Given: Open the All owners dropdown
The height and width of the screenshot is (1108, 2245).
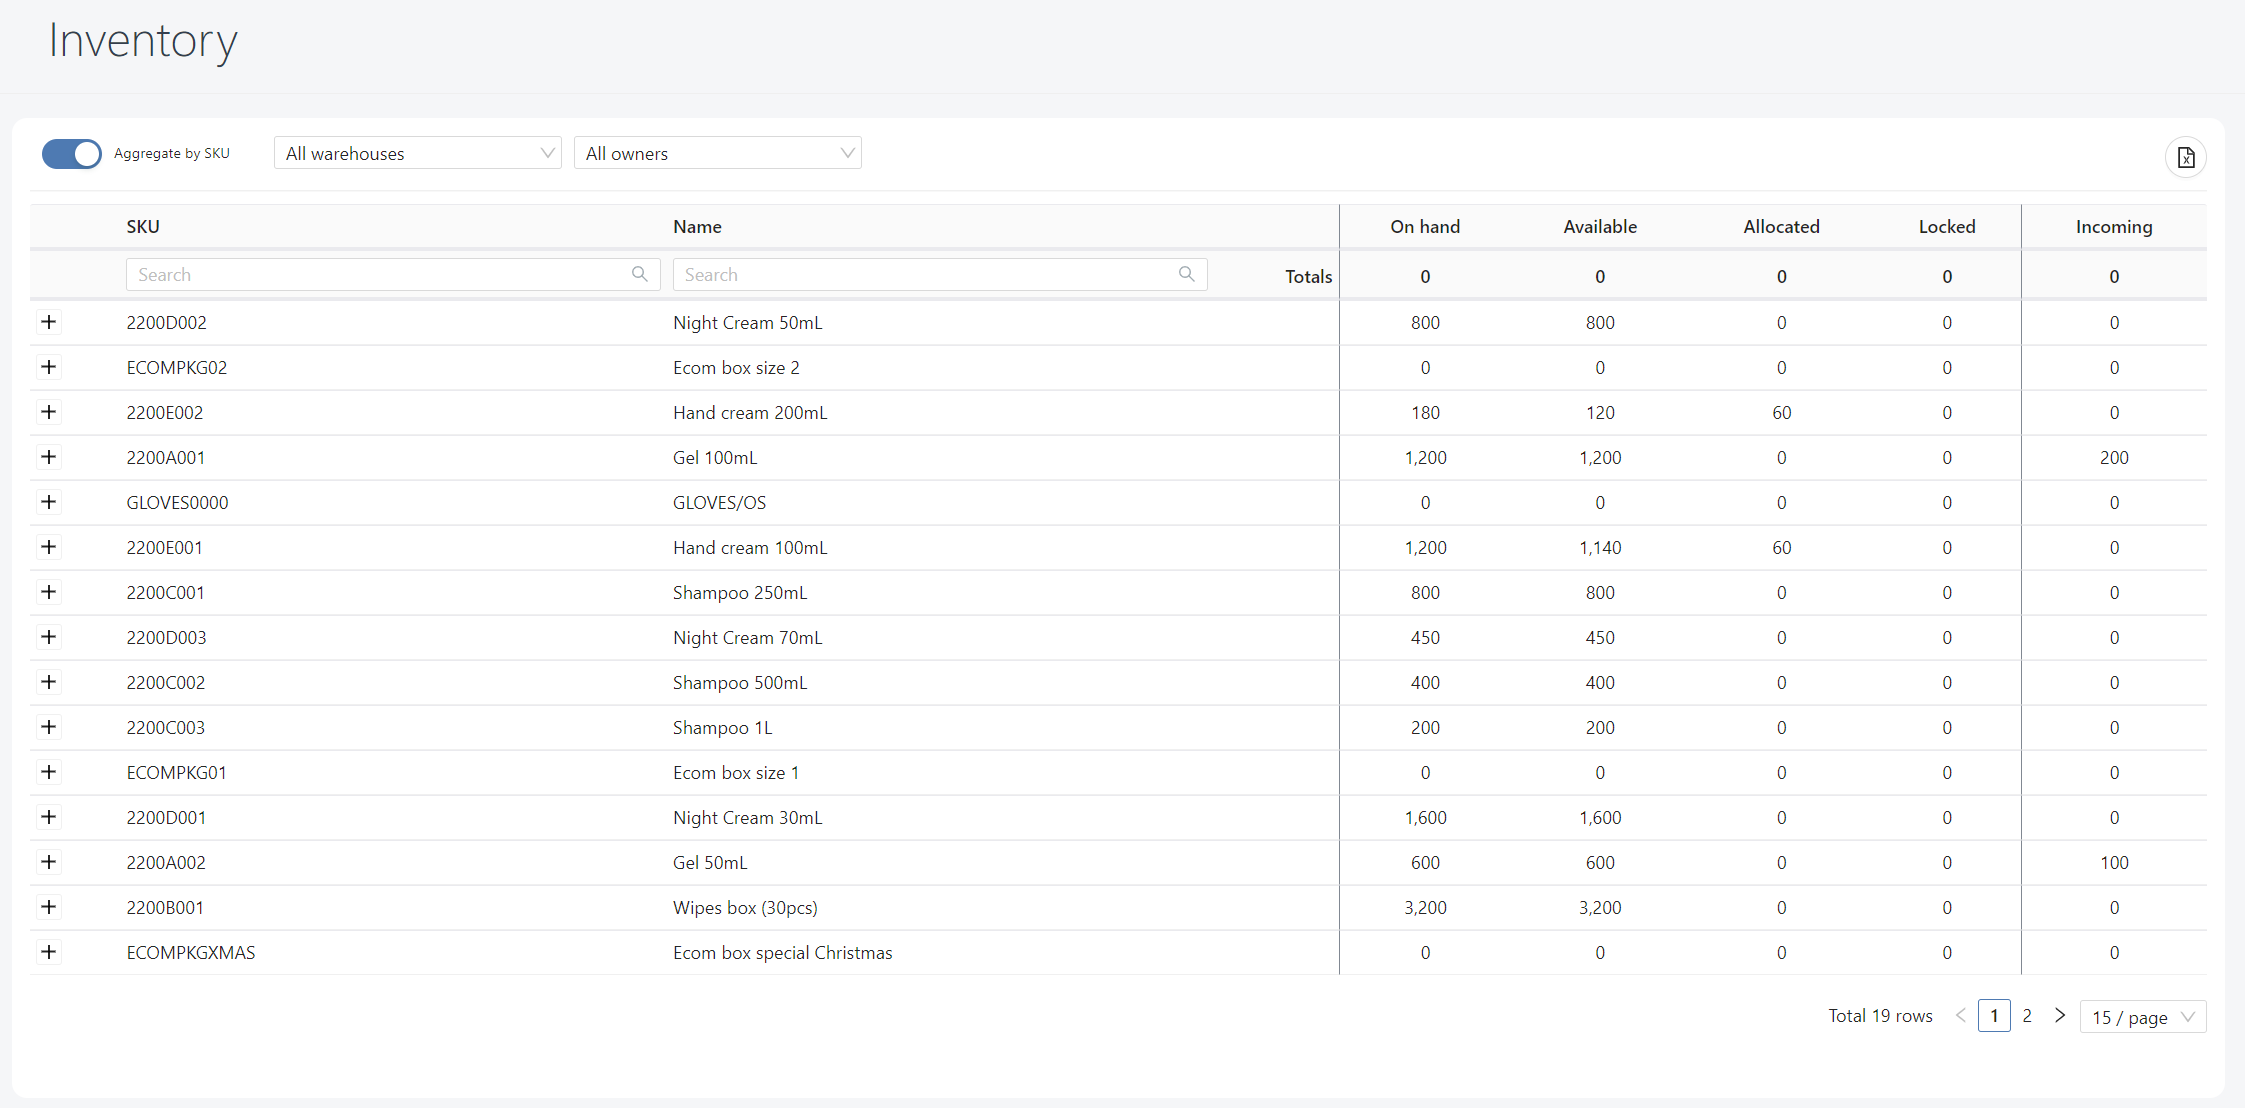Looking at the screenshot, I should click(717, 153).
